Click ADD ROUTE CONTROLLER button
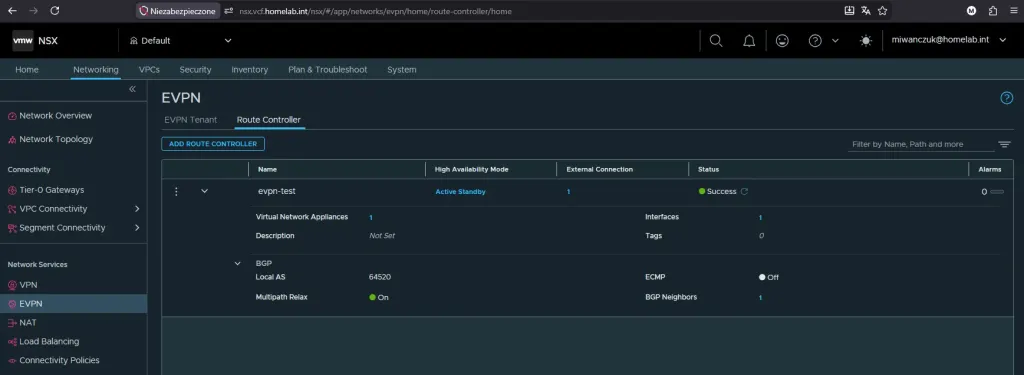 [213, 144]
